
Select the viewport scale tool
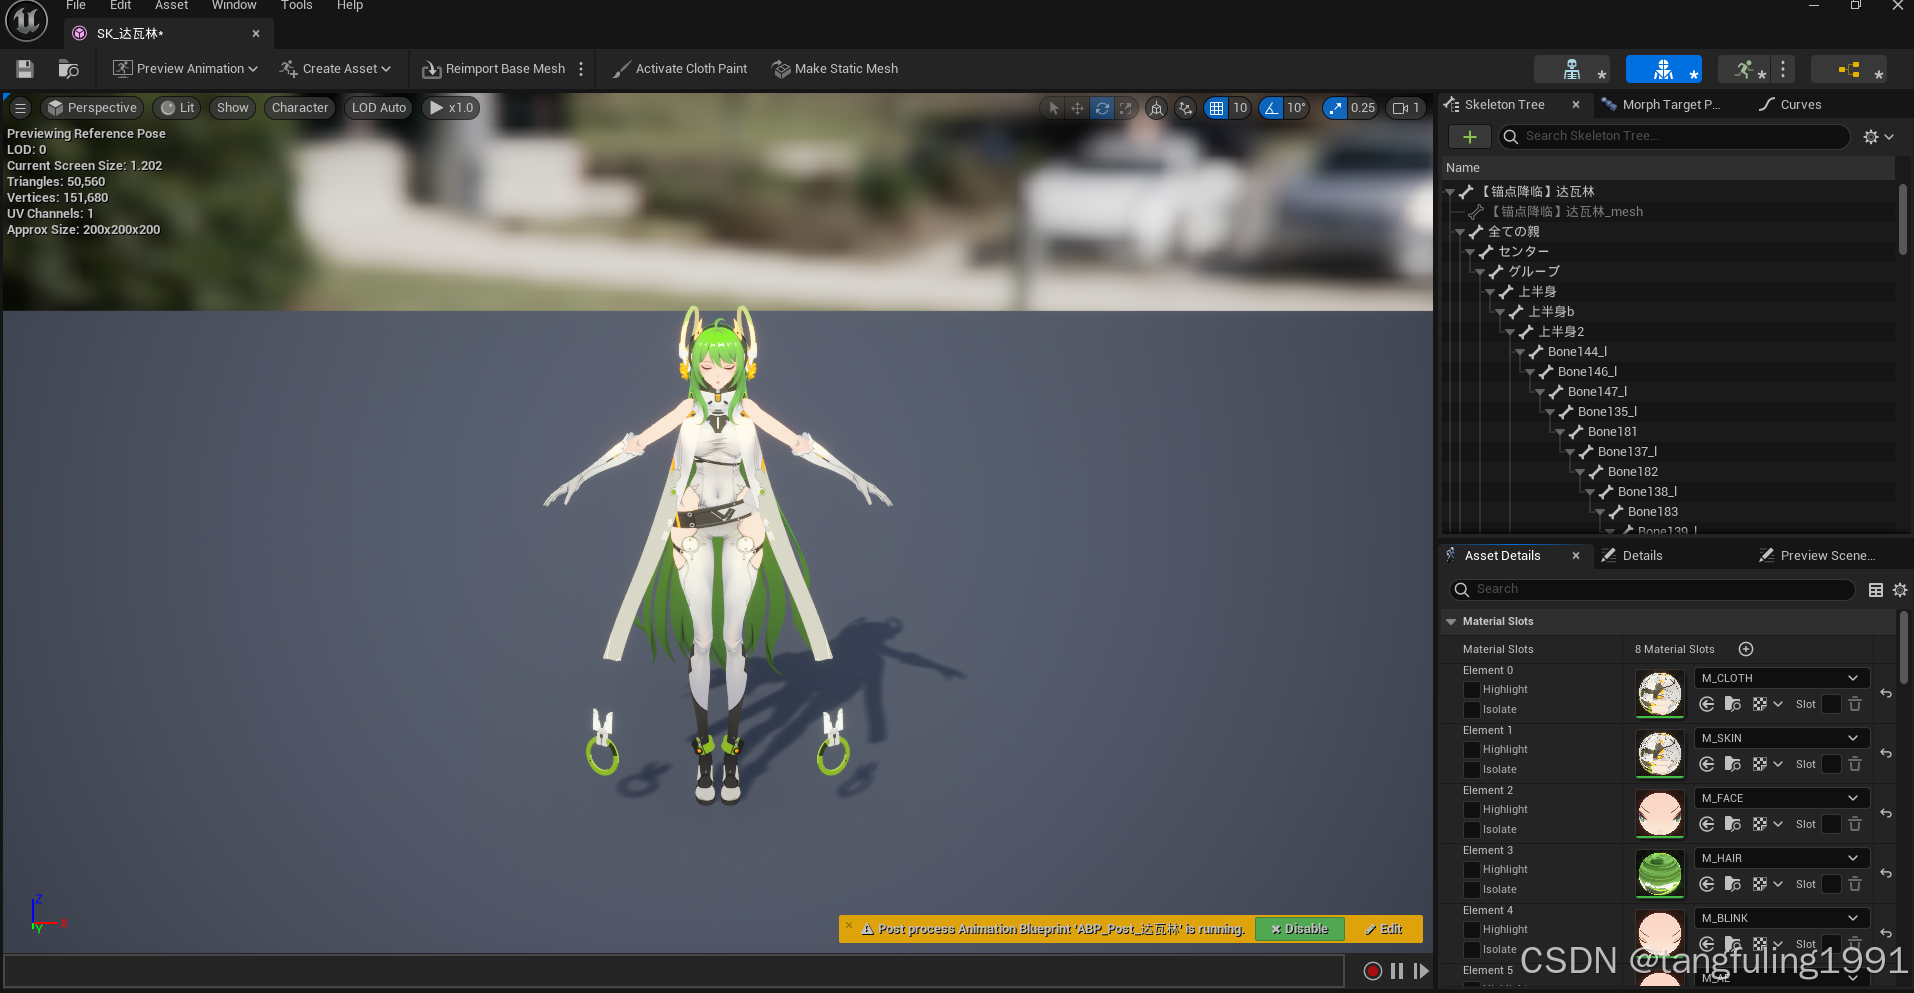(x=1126, y=108)
